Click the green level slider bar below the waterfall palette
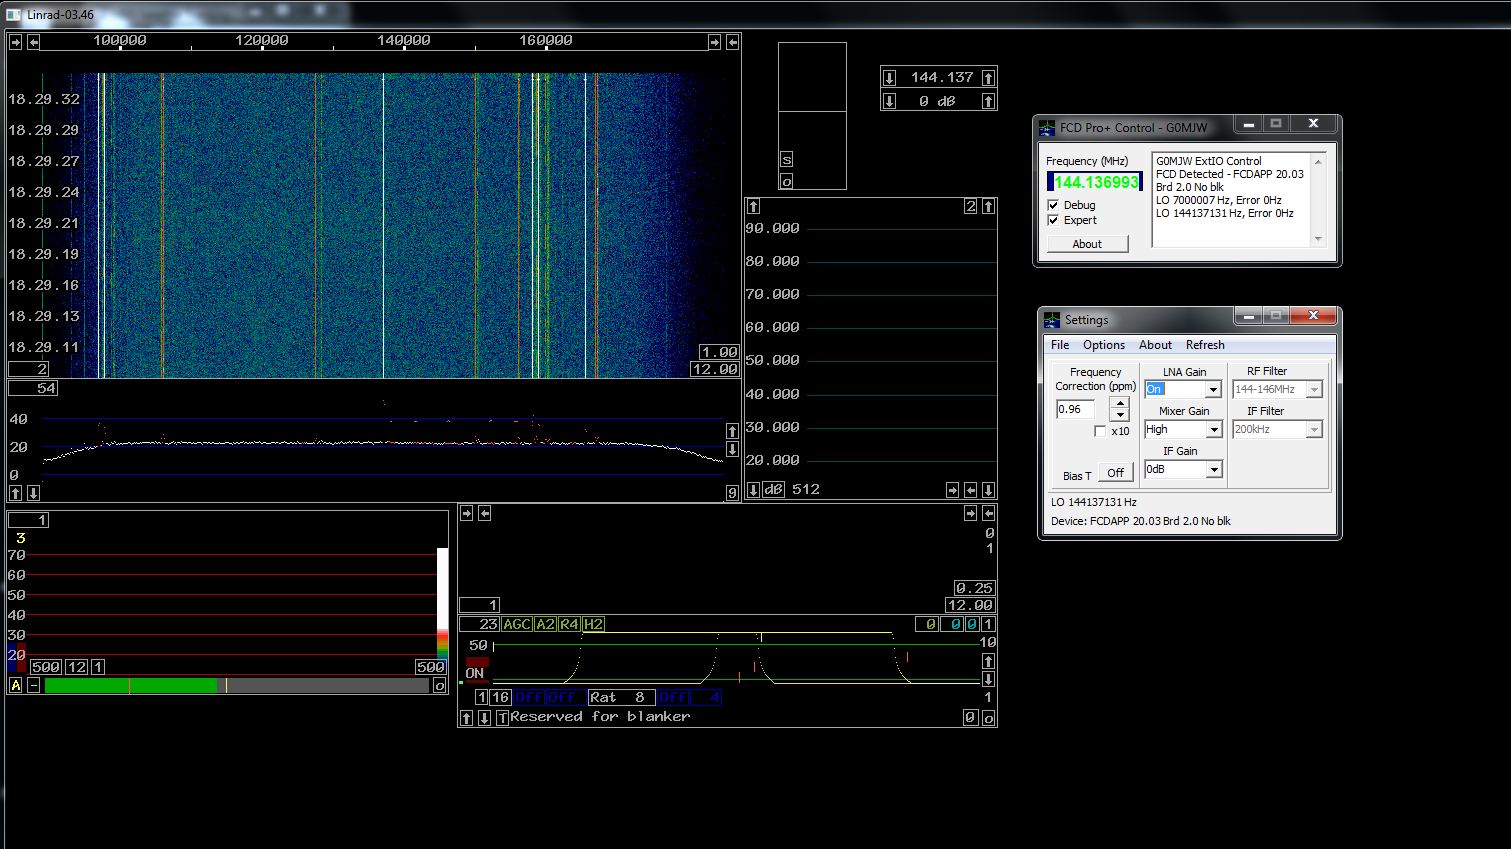This screenshot has width=1511, height=849. point(130,685)
